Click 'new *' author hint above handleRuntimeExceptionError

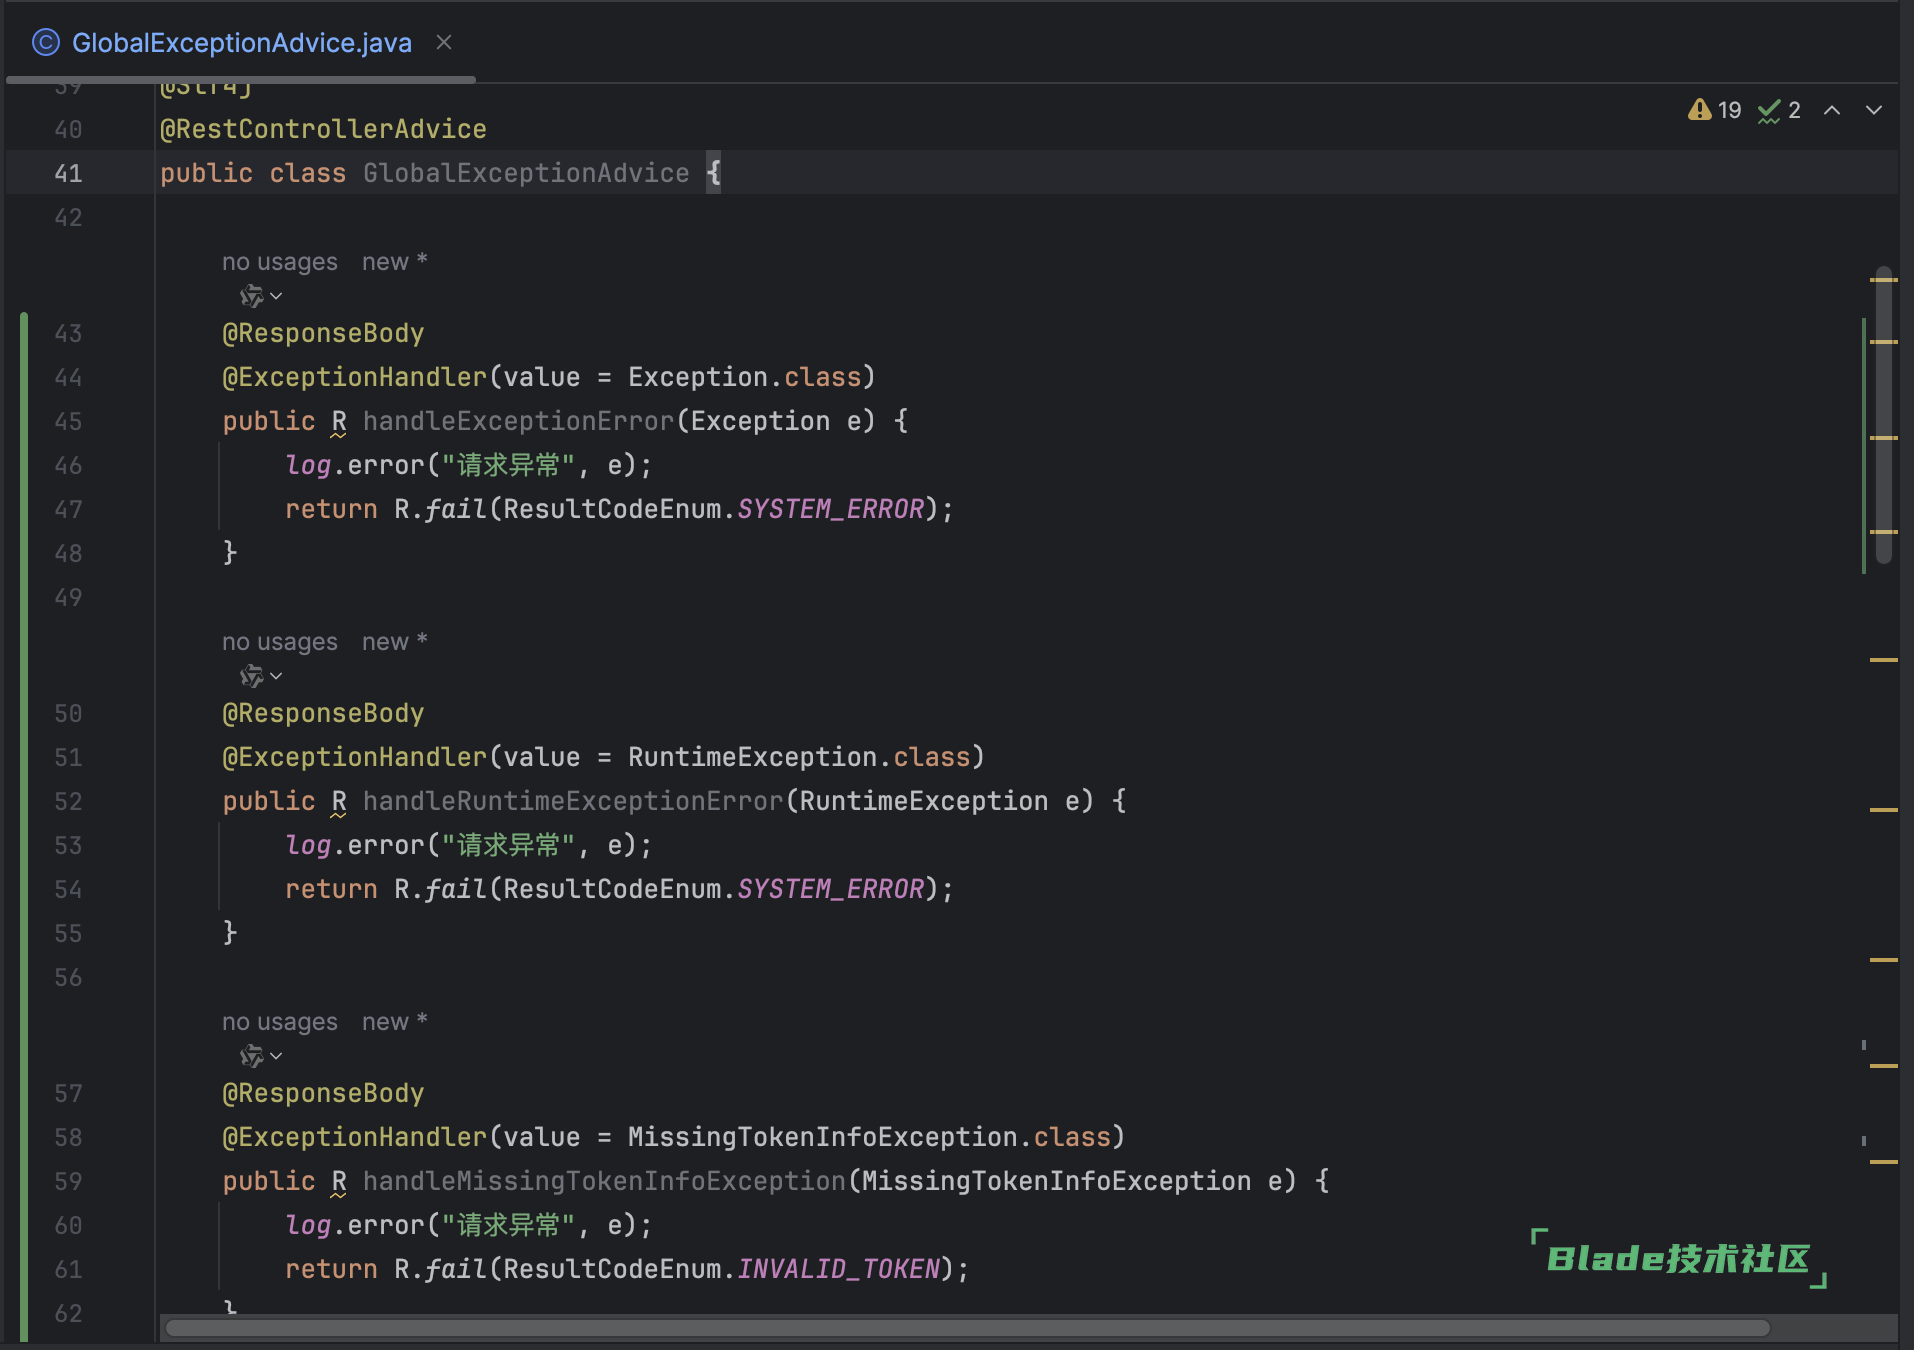(x=395, y=642)
